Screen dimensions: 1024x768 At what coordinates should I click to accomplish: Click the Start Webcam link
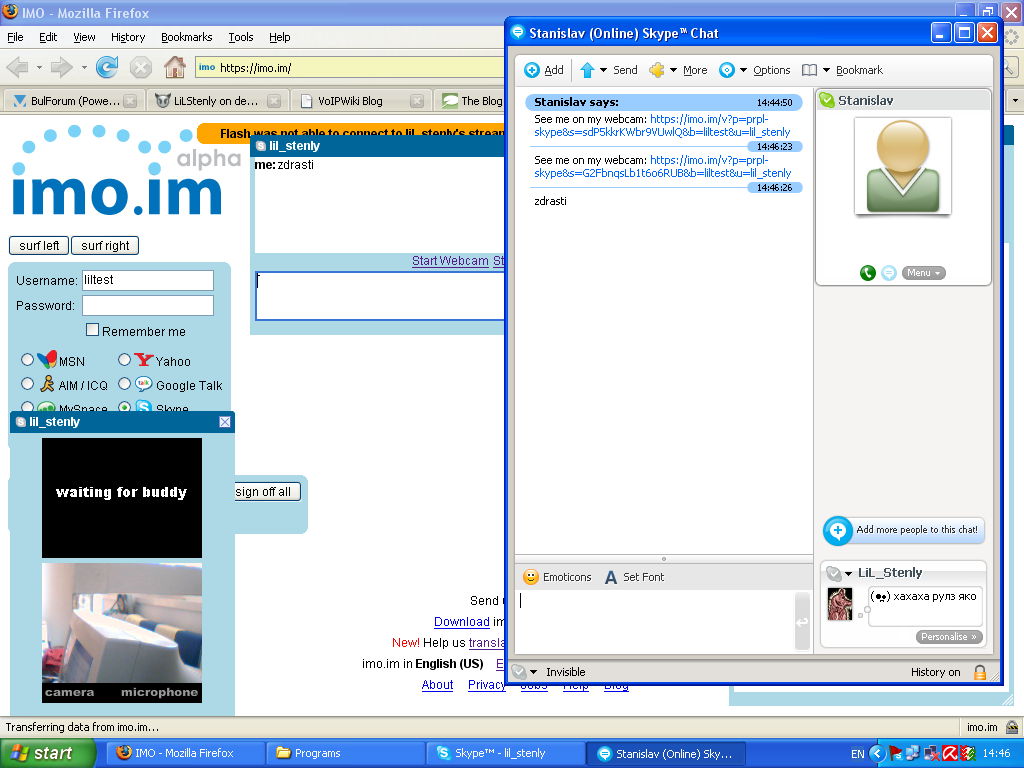[450, 261]
